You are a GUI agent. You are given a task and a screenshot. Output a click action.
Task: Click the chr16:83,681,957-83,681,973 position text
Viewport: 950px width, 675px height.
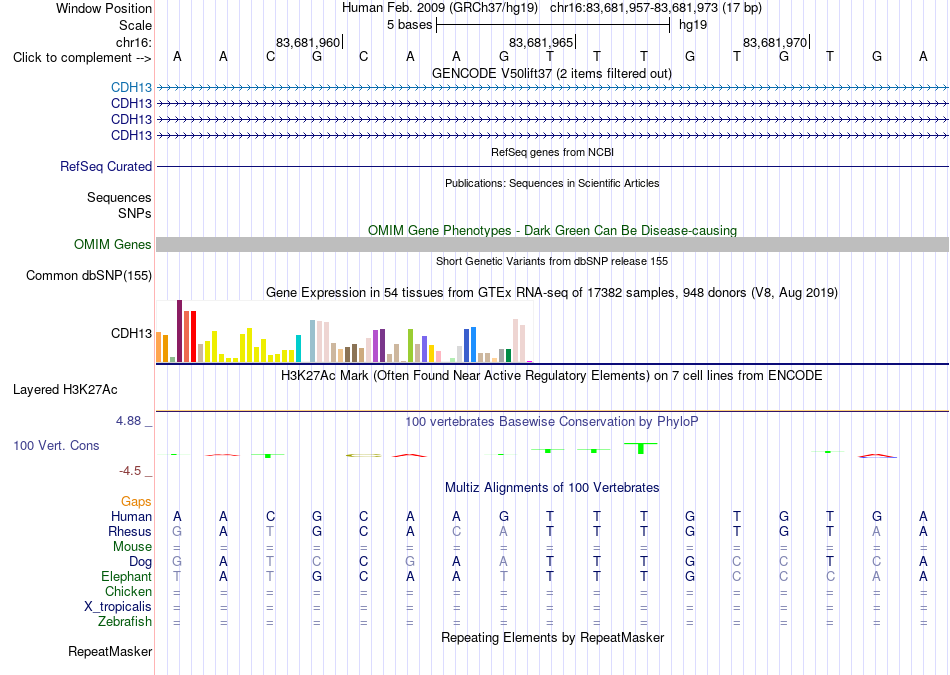point(656,8)
